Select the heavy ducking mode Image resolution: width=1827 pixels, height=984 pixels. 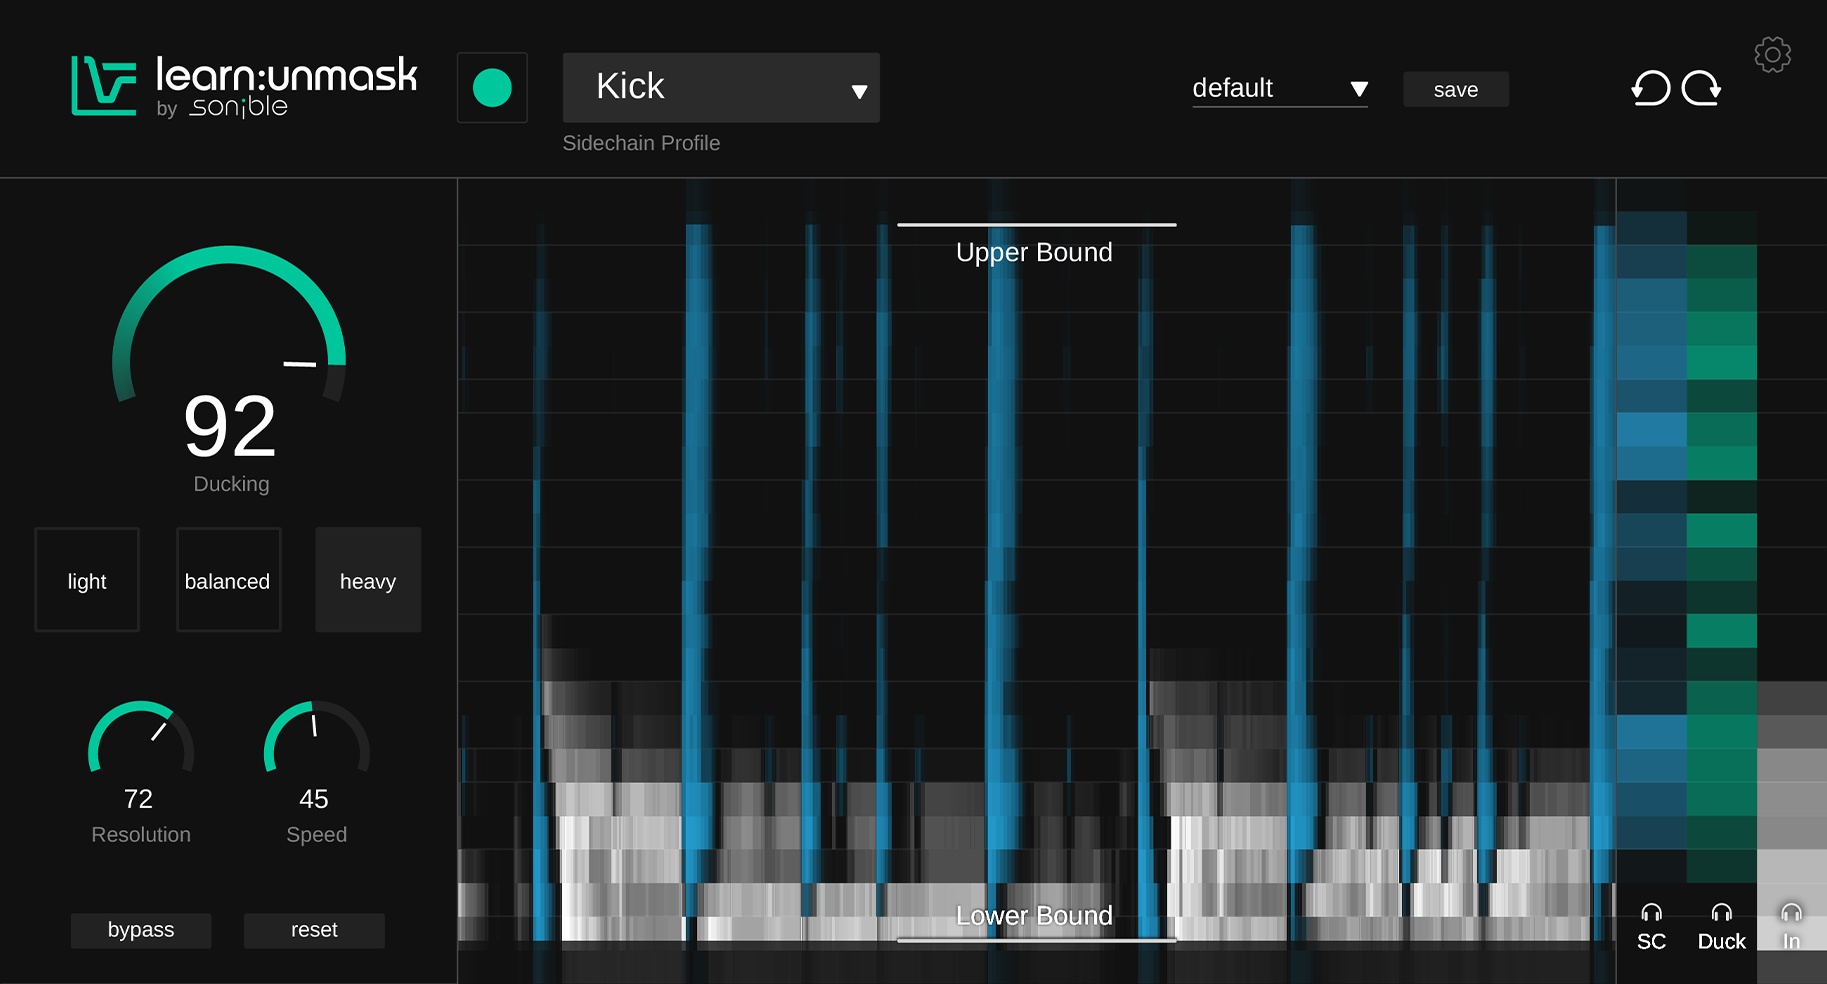368,580
